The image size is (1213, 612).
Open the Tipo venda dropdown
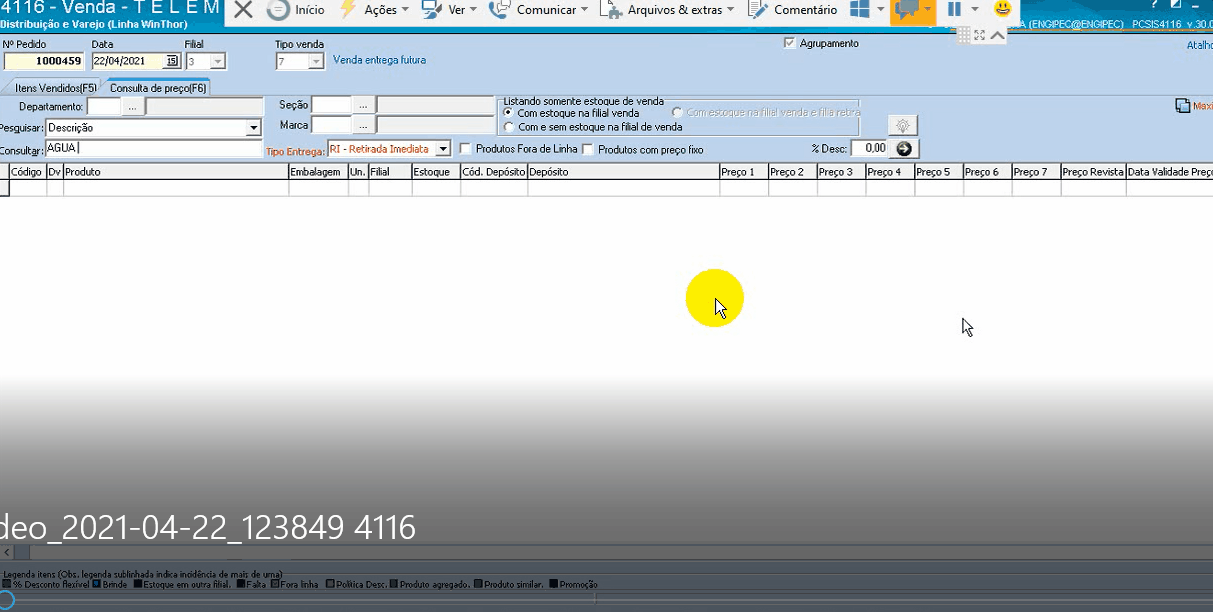click(316, 62)
